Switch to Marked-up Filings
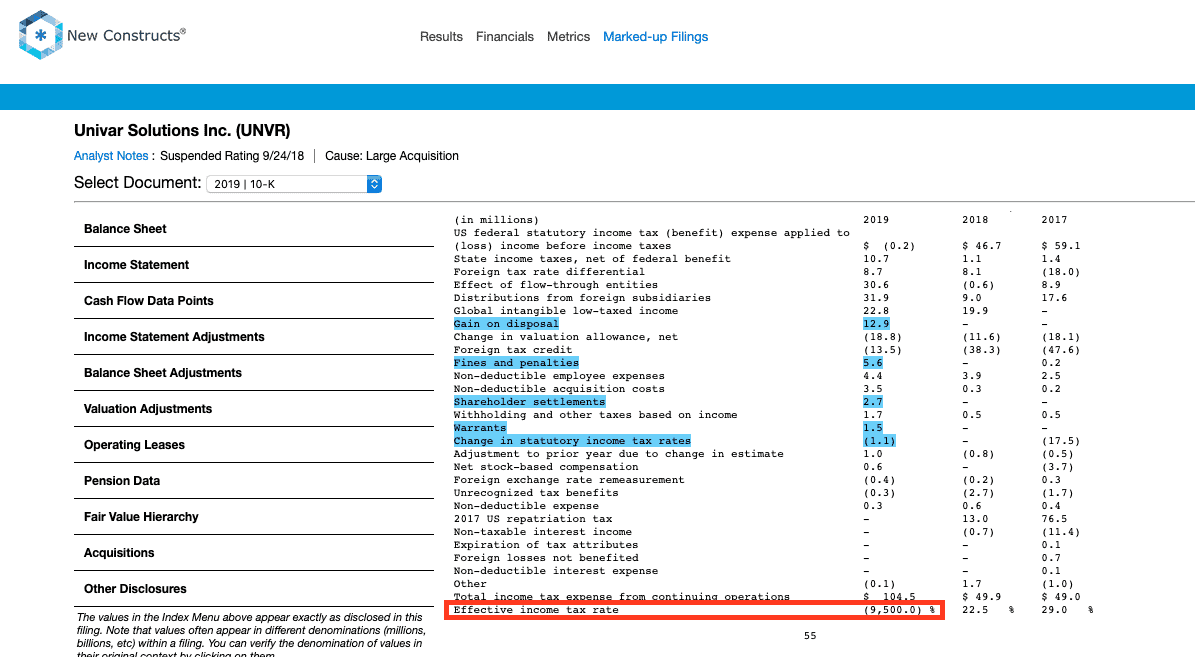Image resolution: width=1195 pixels, height=657 pixels. point(655,37)
